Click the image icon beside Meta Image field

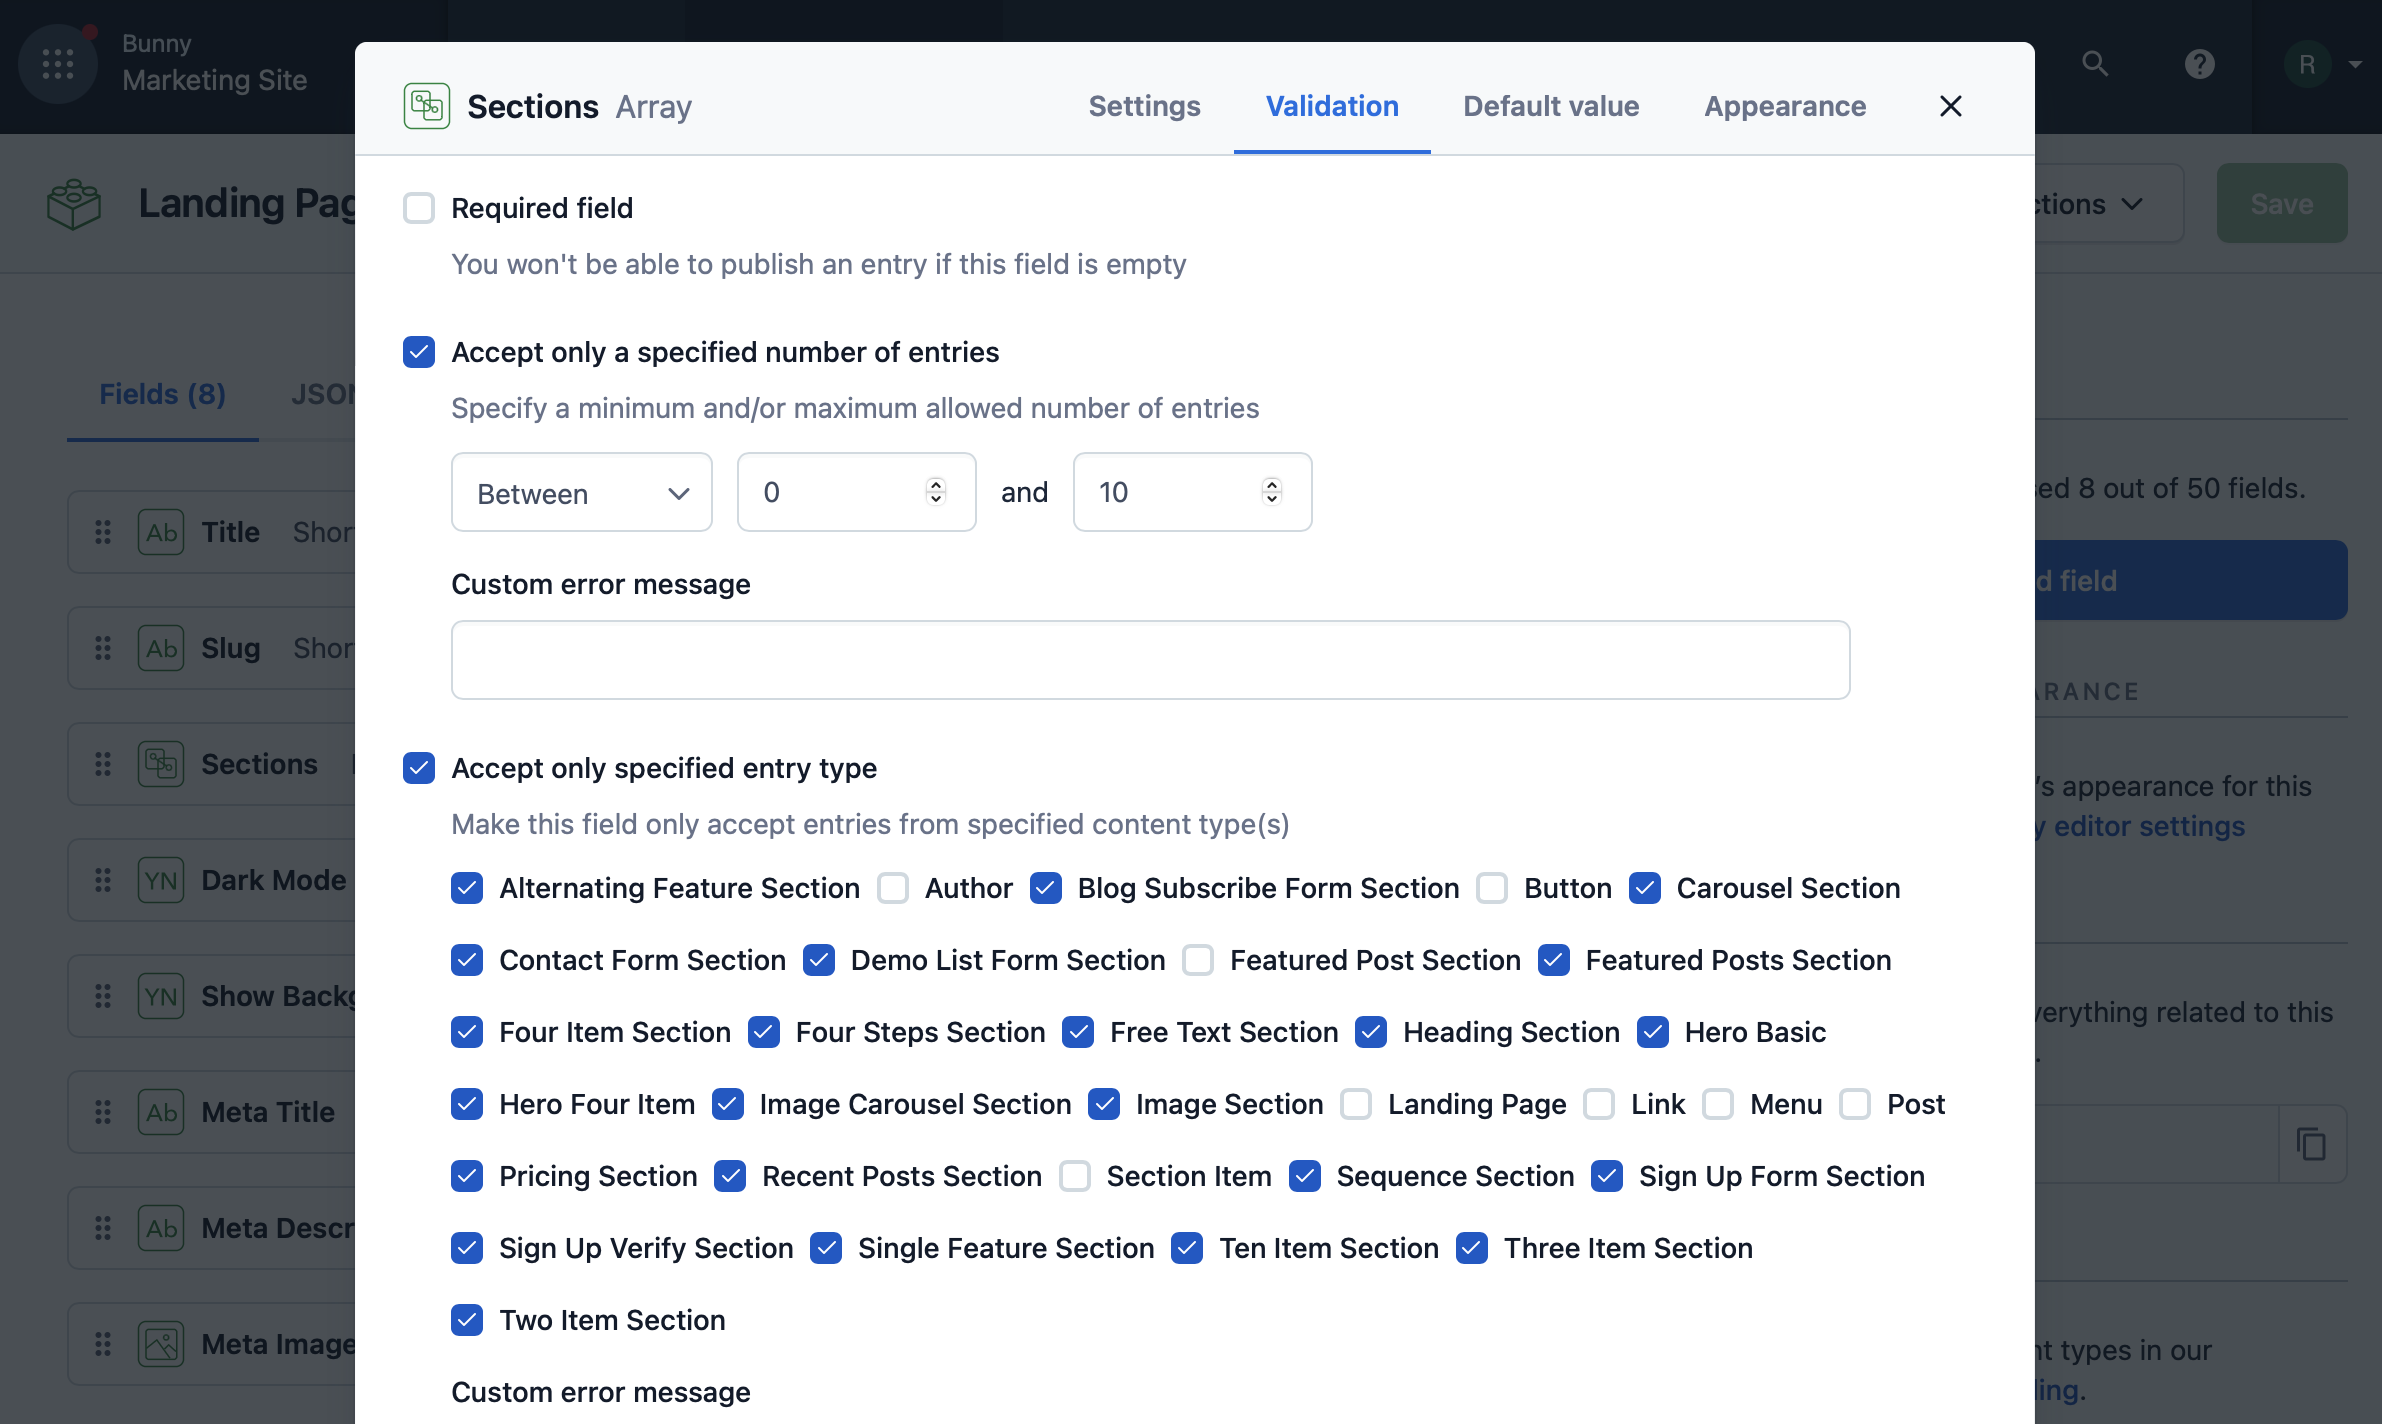(160, 1343)
